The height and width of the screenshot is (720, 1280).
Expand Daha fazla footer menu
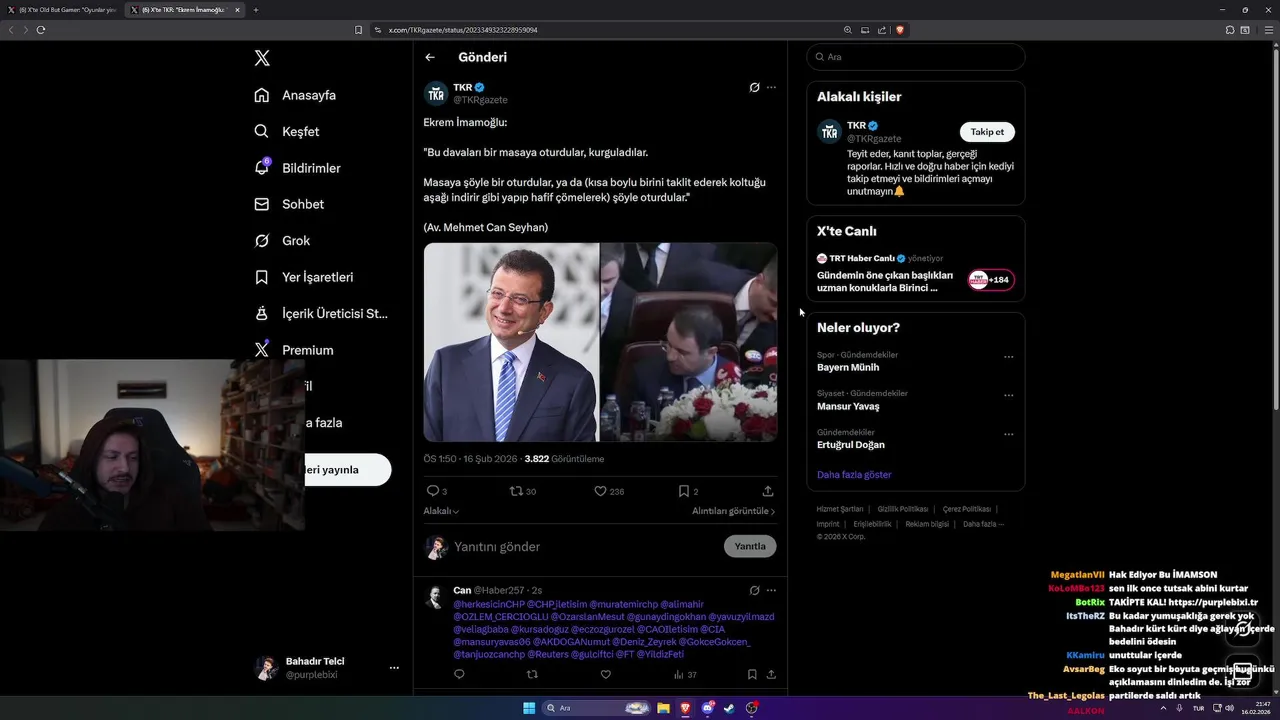point(983,524)
